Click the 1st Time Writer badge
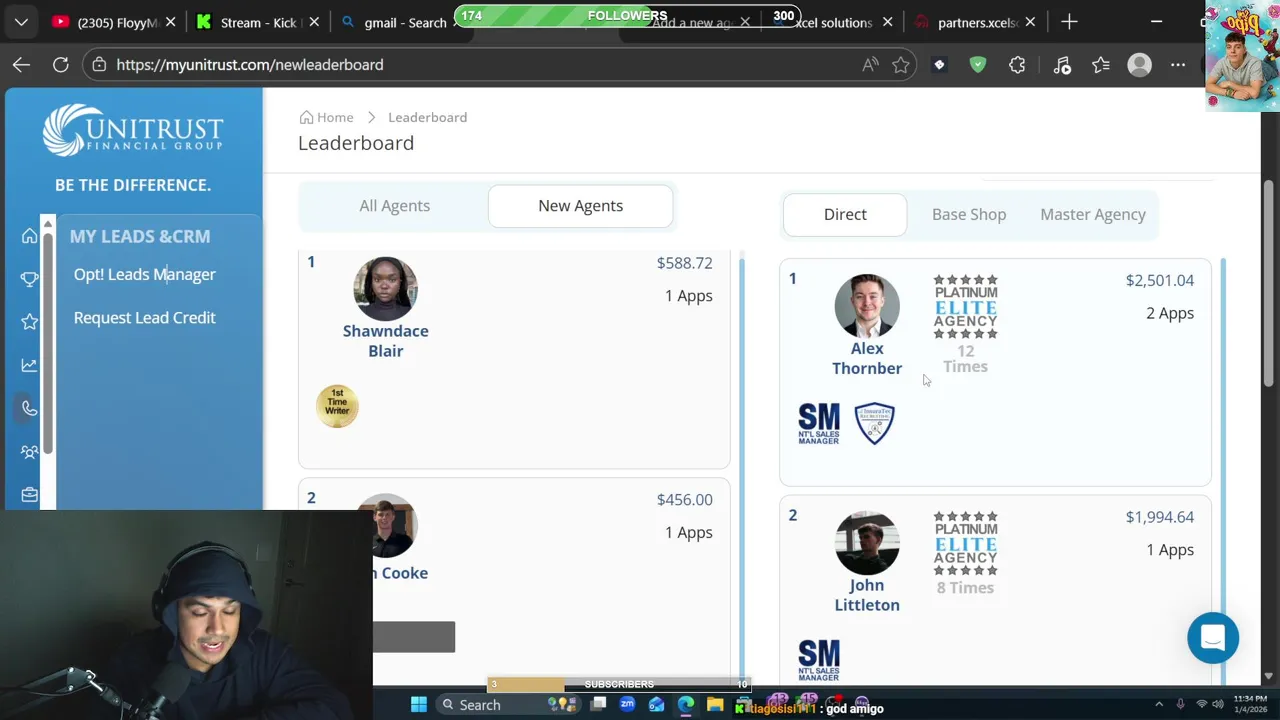Screen dimensions: 1280x720 pyautogui.click(x=337, y=406)
